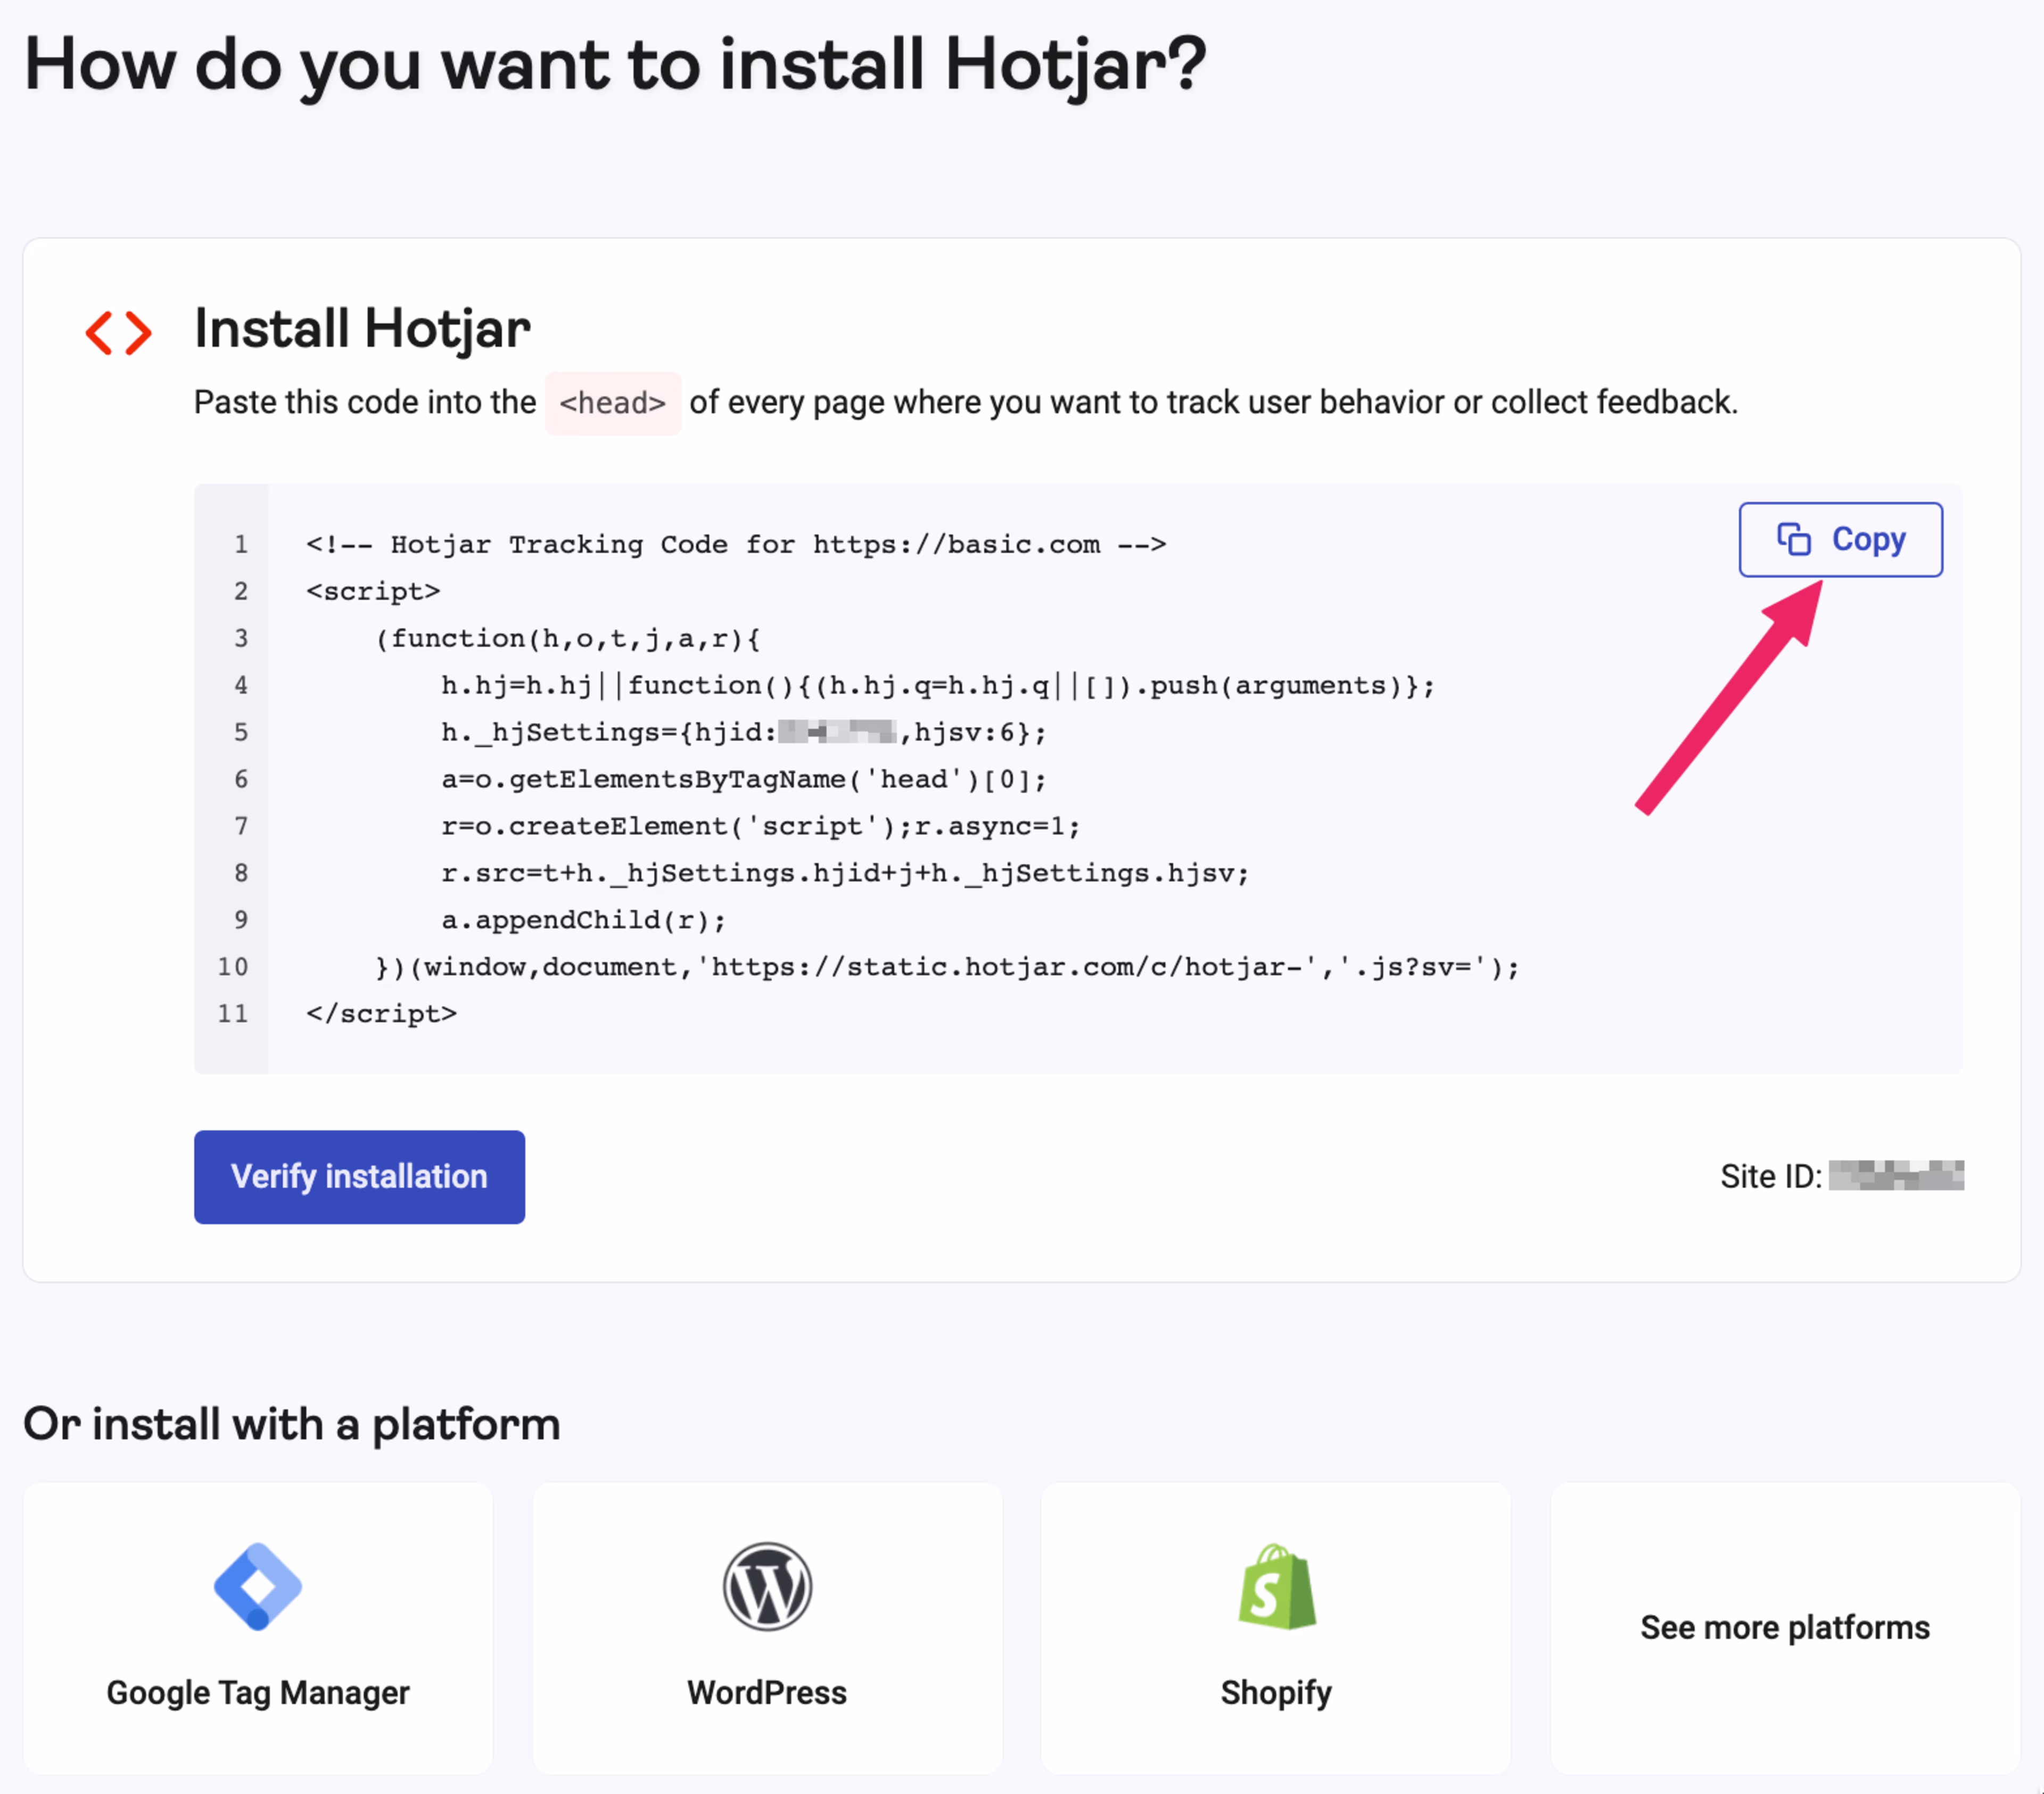Viewport: 2044px width, 1794px height.
Task: Click the closing </script> line in code
Action: [381, 1014]
